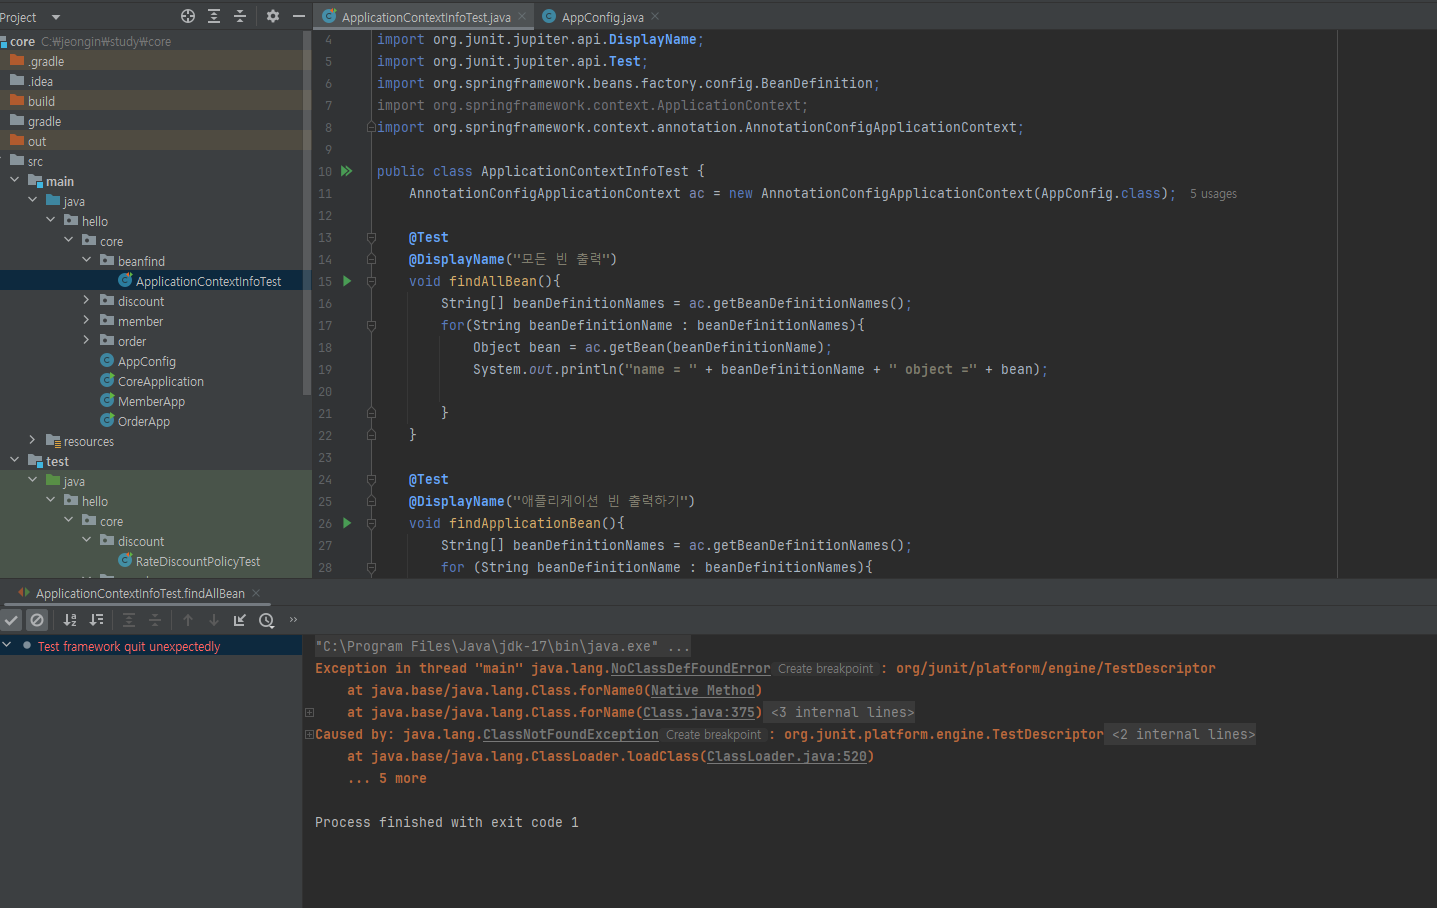The width and height of the screenshot is (1437, 908).
Task: Run findApplicationBean test from the gutter arrow
Action: coord(347,523)
